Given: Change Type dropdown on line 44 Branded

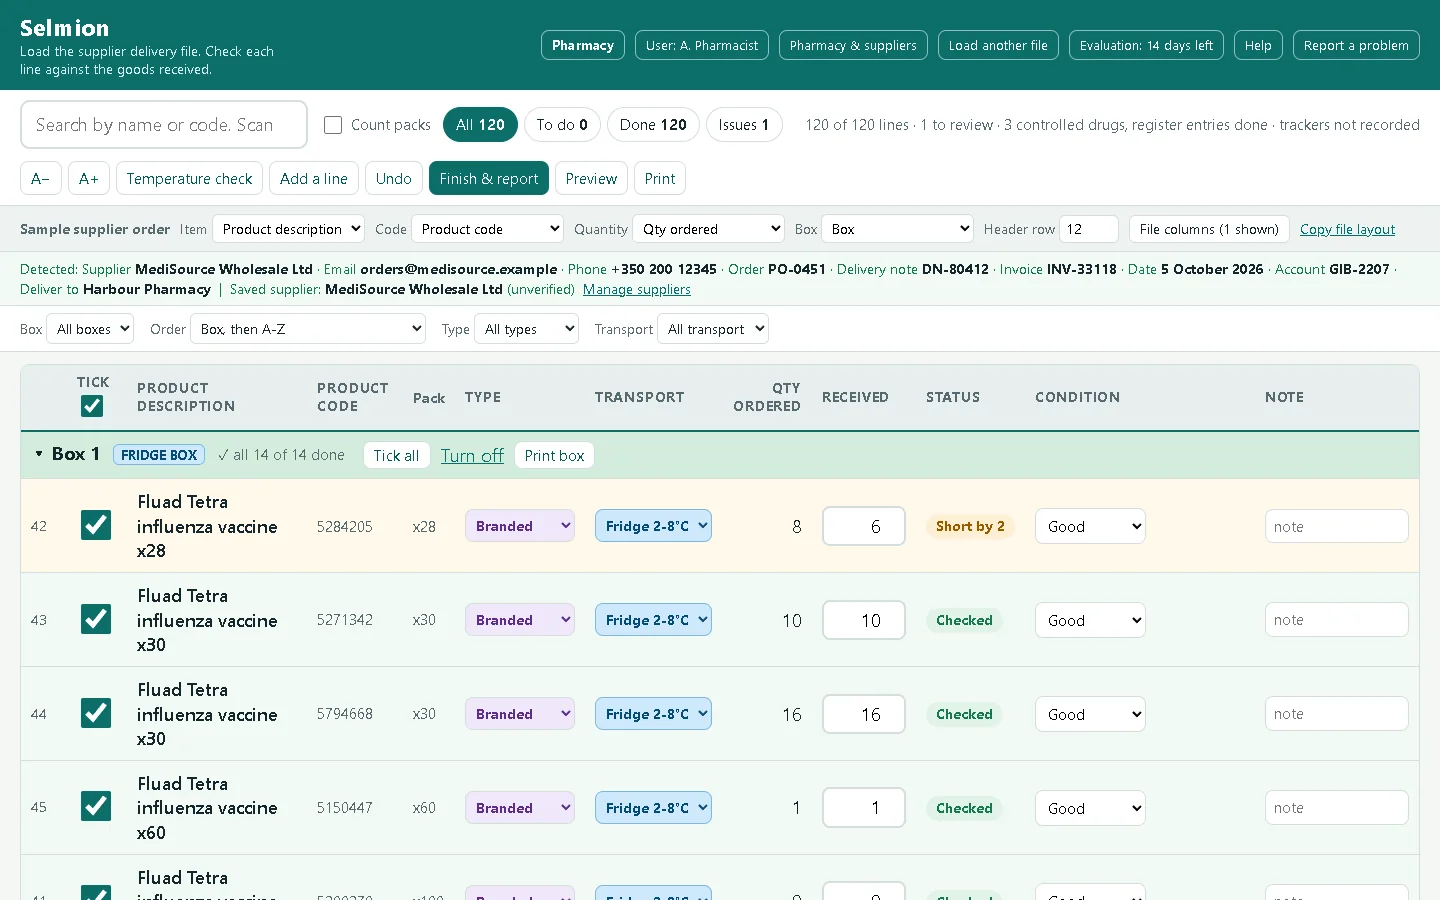Looking at the screenshot, I should (x=520, y=714).
